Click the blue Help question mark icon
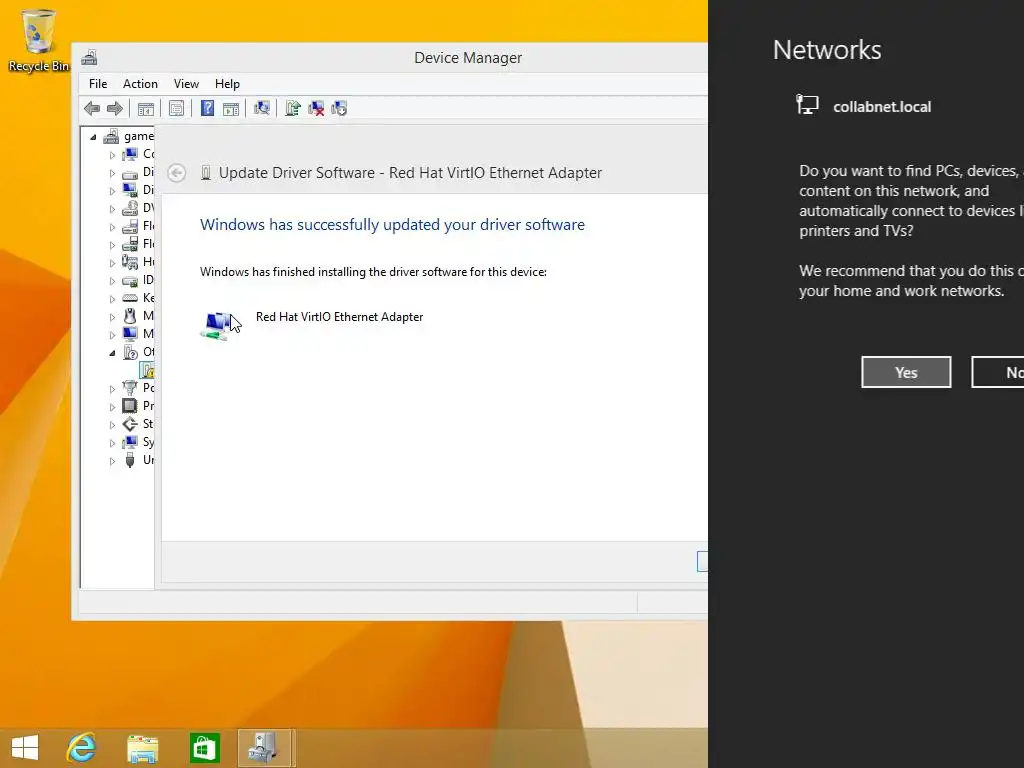This screenshot has width=1024, height=768. coord(207,108)
